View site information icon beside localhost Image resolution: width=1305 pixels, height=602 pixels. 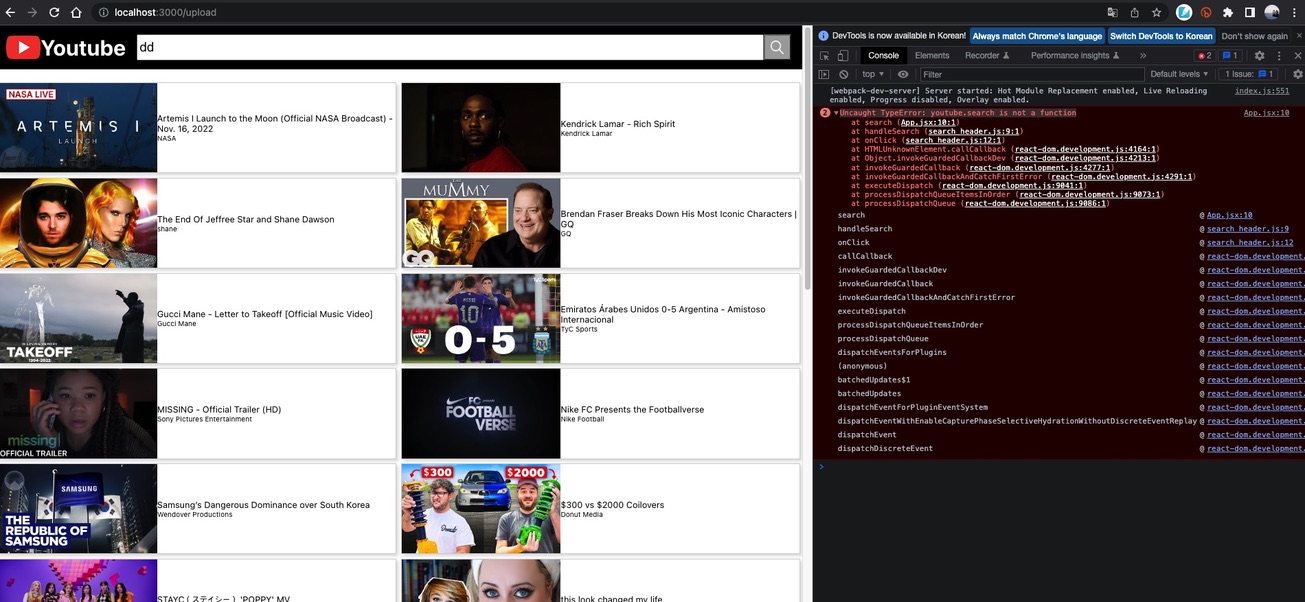pyautogui.click(x=103, y=12)
